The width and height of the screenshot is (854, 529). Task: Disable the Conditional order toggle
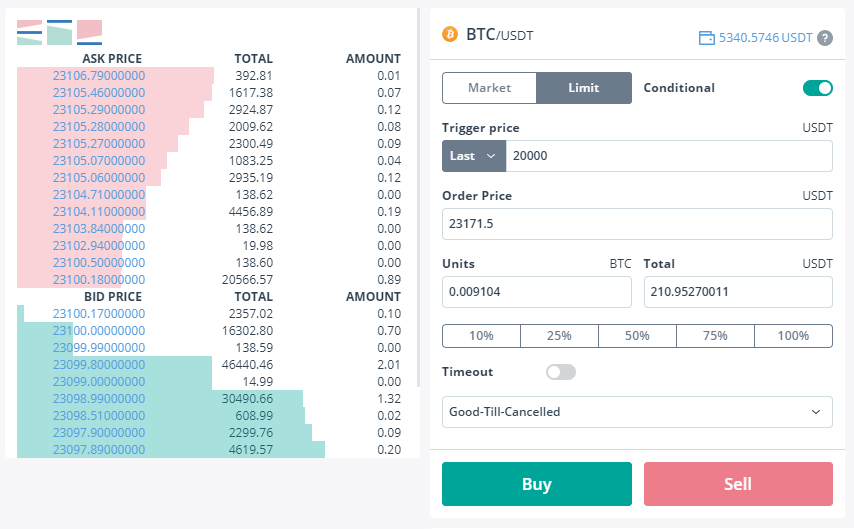[x=817, y=88]
